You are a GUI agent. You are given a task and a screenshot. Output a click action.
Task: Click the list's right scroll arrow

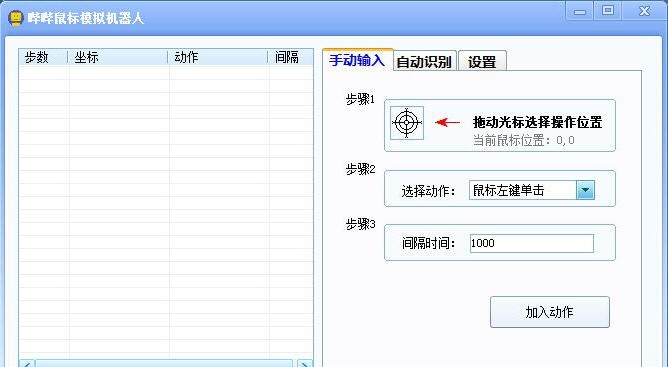pyautogui.click(x=304, y=364)
